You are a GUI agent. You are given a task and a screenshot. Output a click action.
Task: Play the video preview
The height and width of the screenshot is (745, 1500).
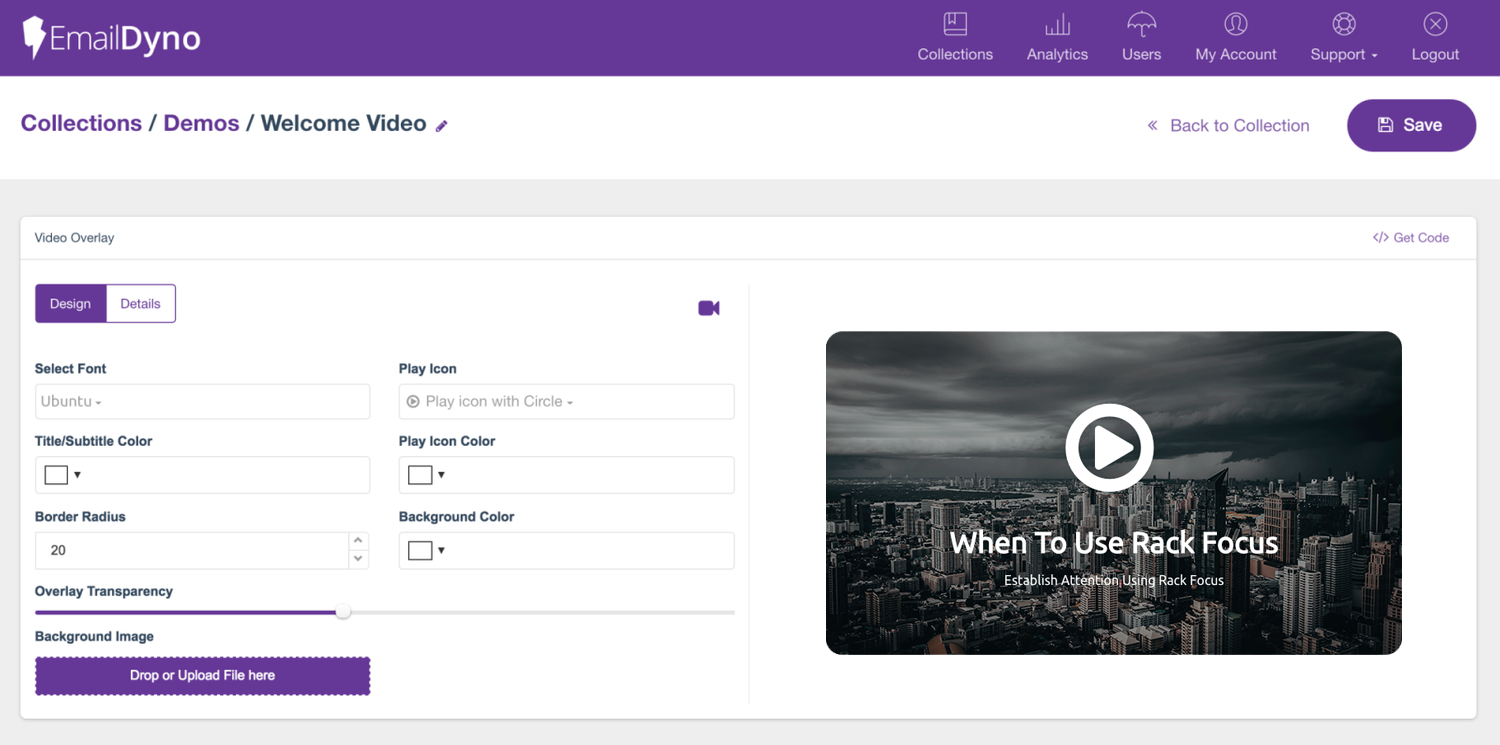[1110, 448]
